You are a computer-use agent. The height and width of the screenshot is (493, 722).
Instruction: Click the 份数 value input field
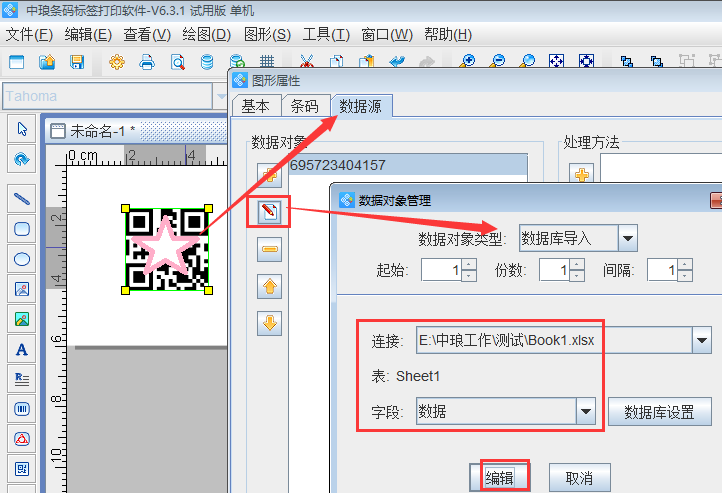point(554,270)
